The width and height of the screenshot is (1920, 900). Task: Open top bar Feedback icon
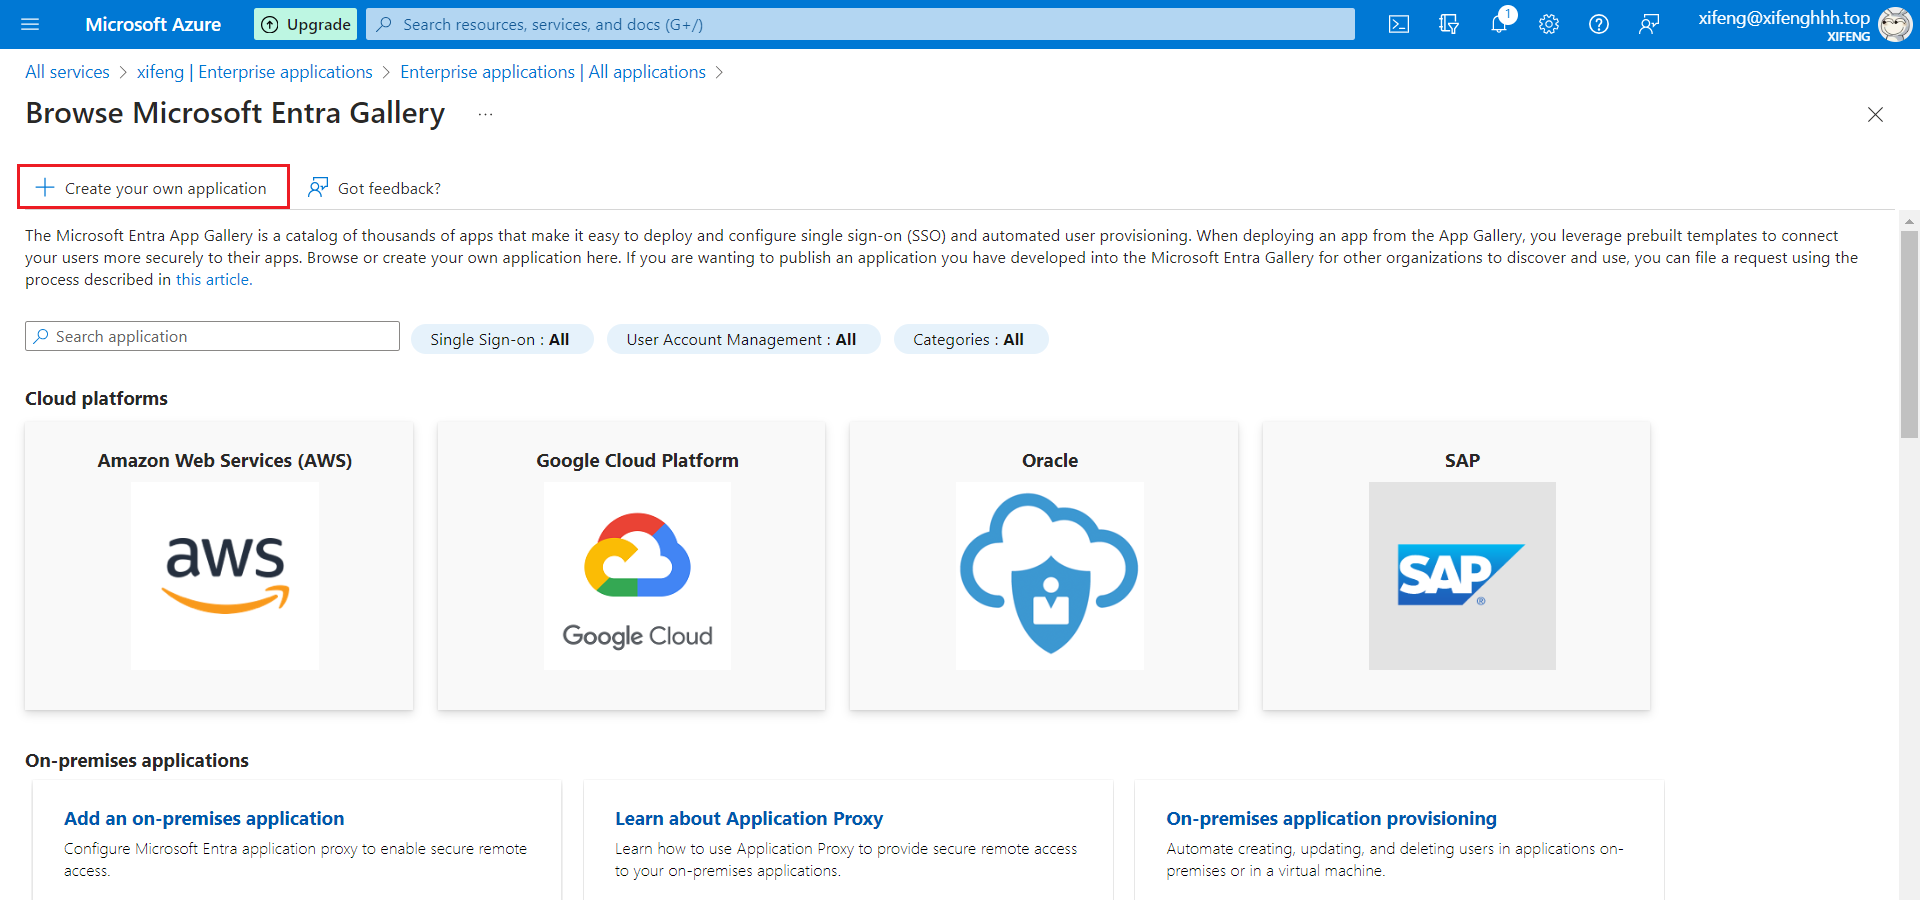1649,24
